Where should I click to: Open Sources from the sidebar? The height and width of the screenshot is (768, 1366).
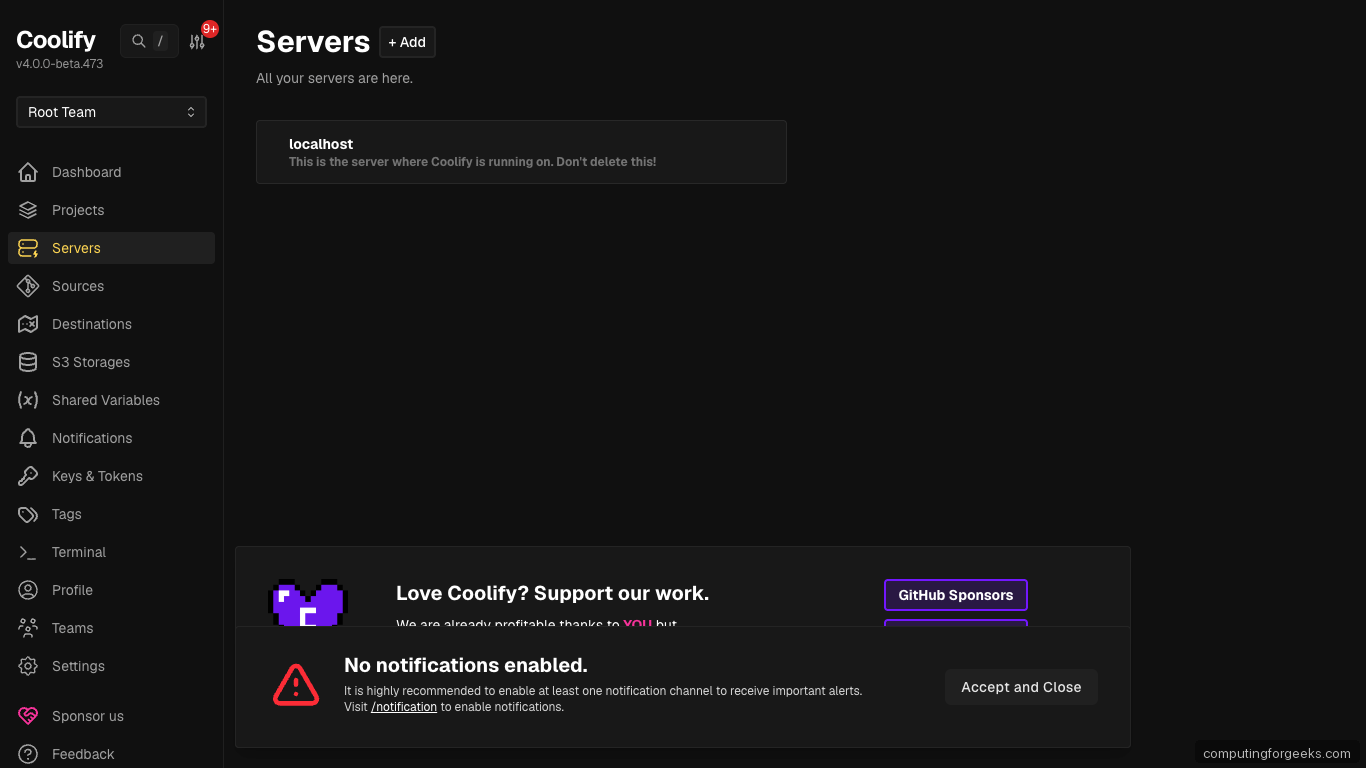point(77,286)
